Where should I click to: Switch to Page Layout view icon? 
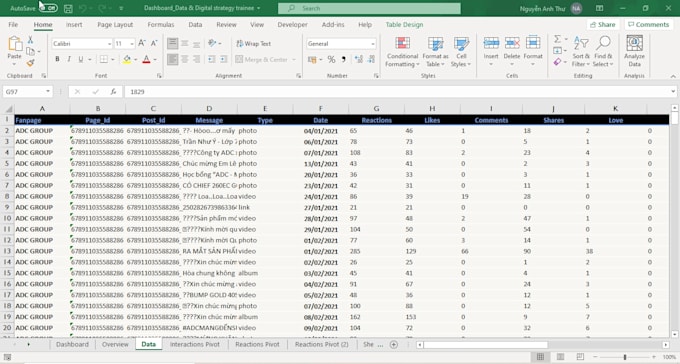560,357
